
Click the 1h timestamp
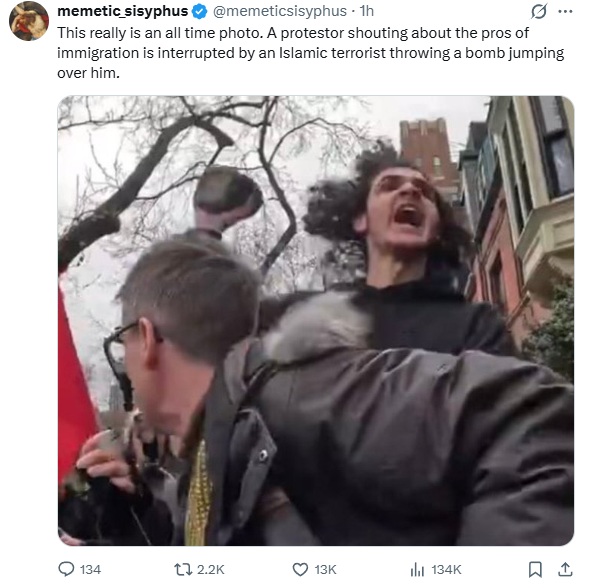(x=367, y=11)
